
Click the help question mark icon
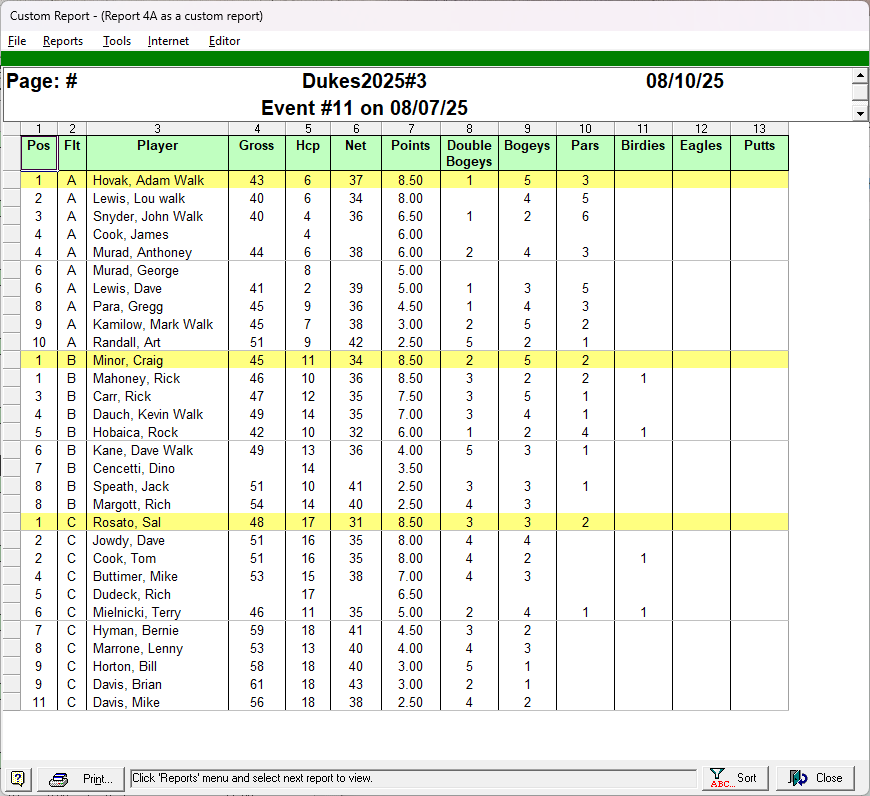18,778
